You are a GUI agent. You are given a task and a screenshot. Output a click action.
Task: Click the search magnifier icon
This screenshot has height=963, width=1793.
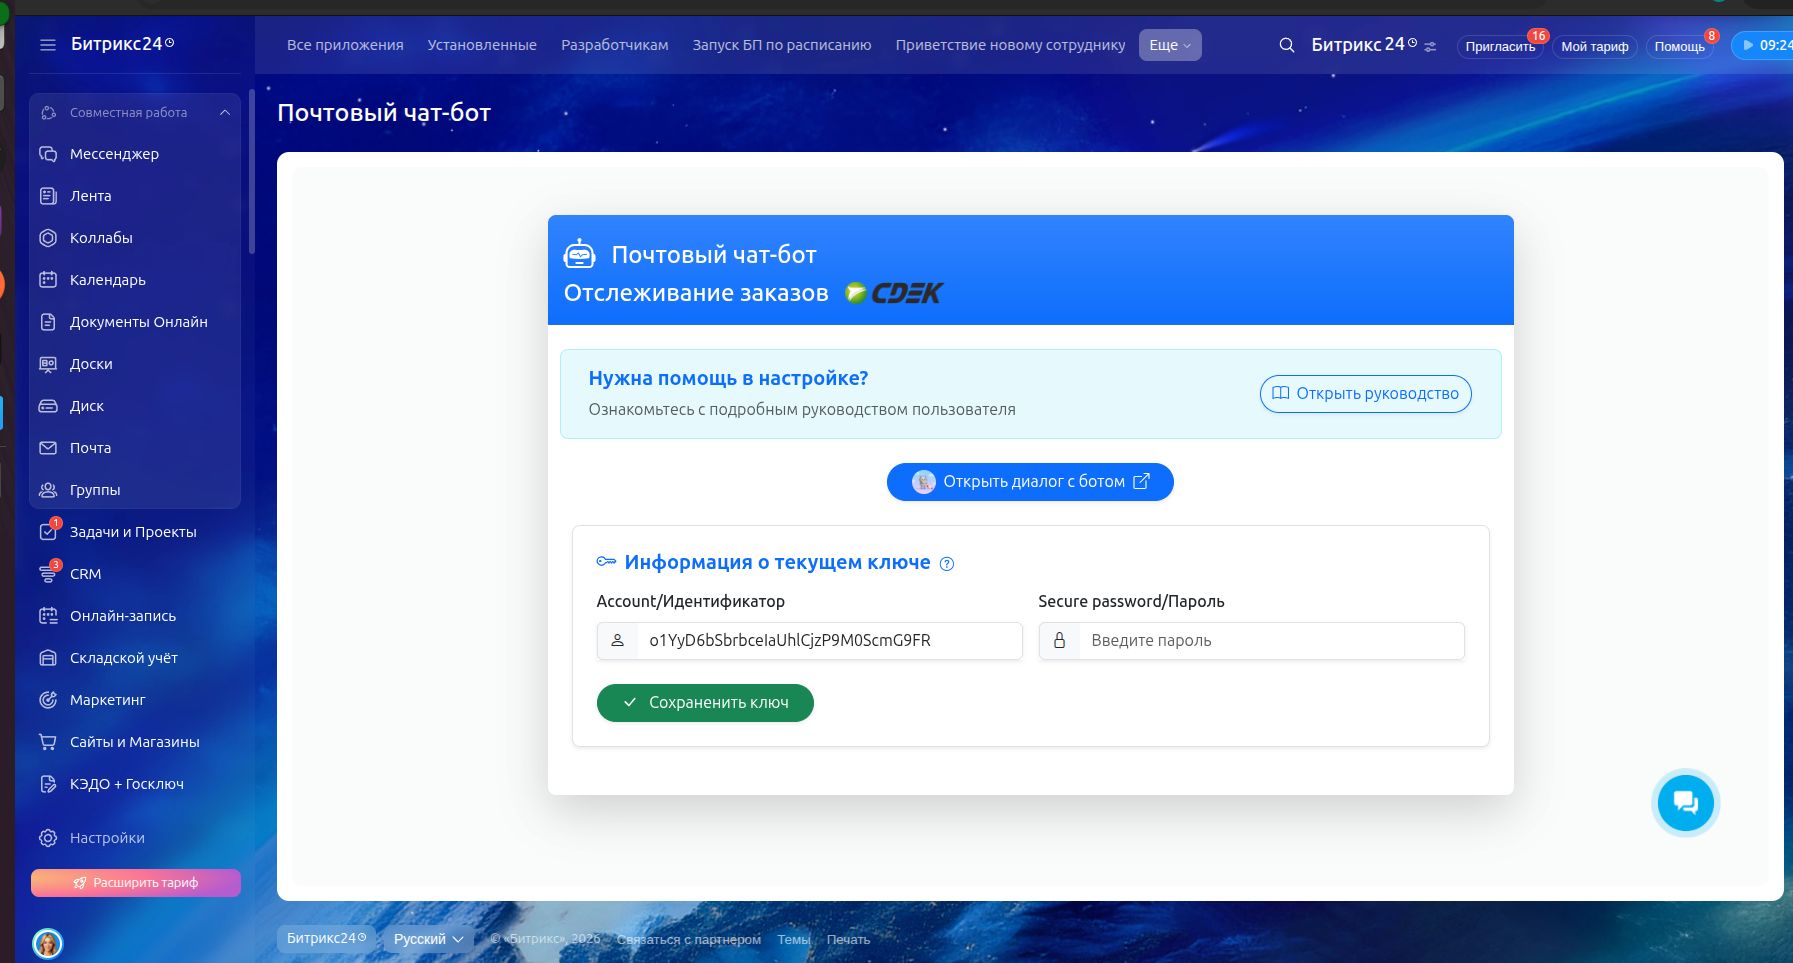(1287, 45)
